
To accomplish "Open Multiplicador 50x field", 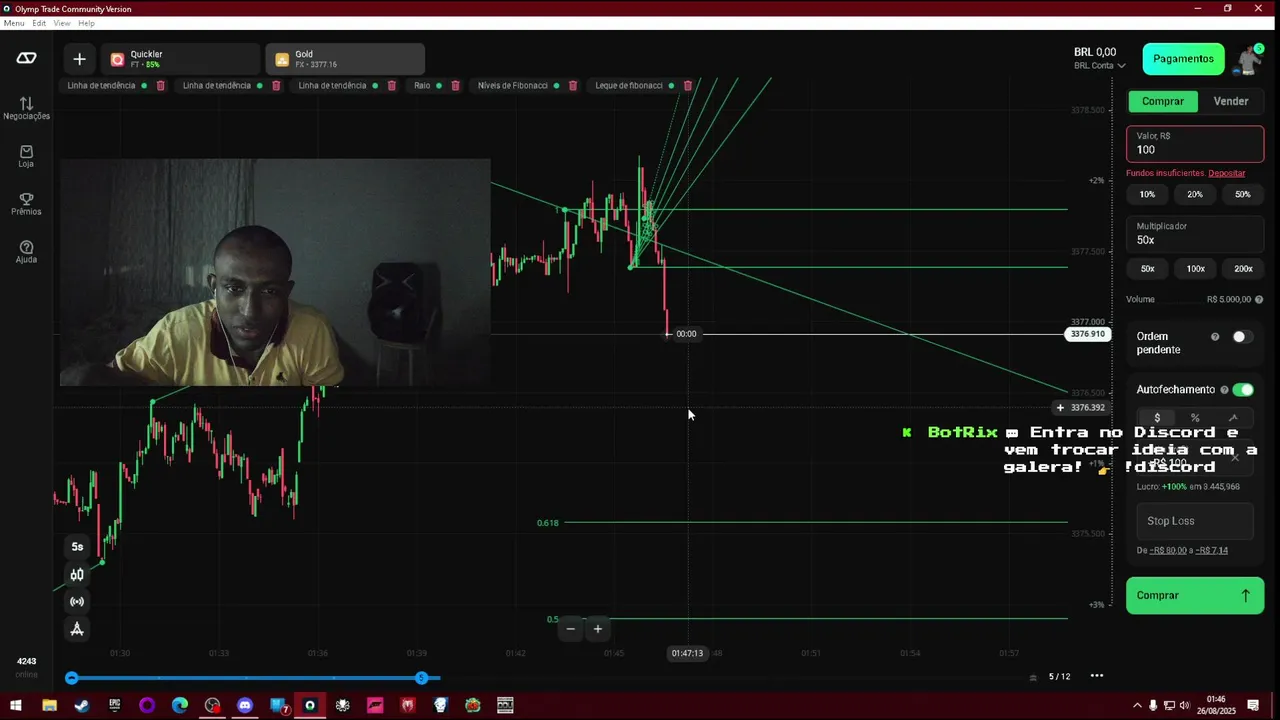I will [1195, 234].
